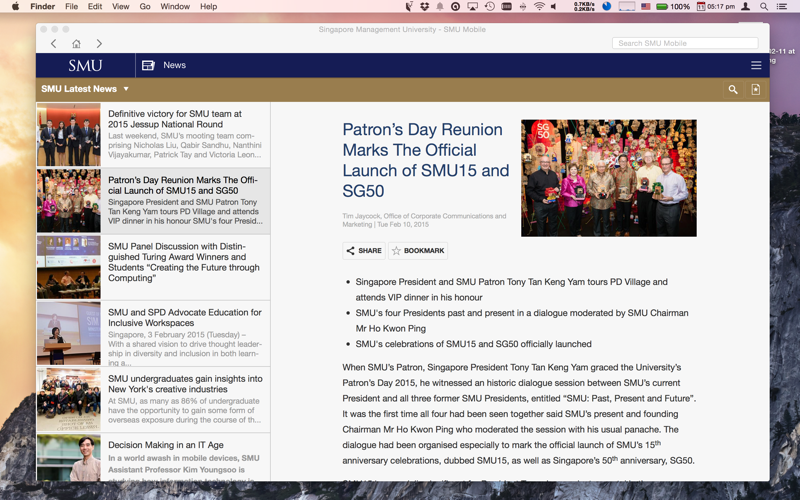Open news search with the magnifier icon

coord(733,89)
